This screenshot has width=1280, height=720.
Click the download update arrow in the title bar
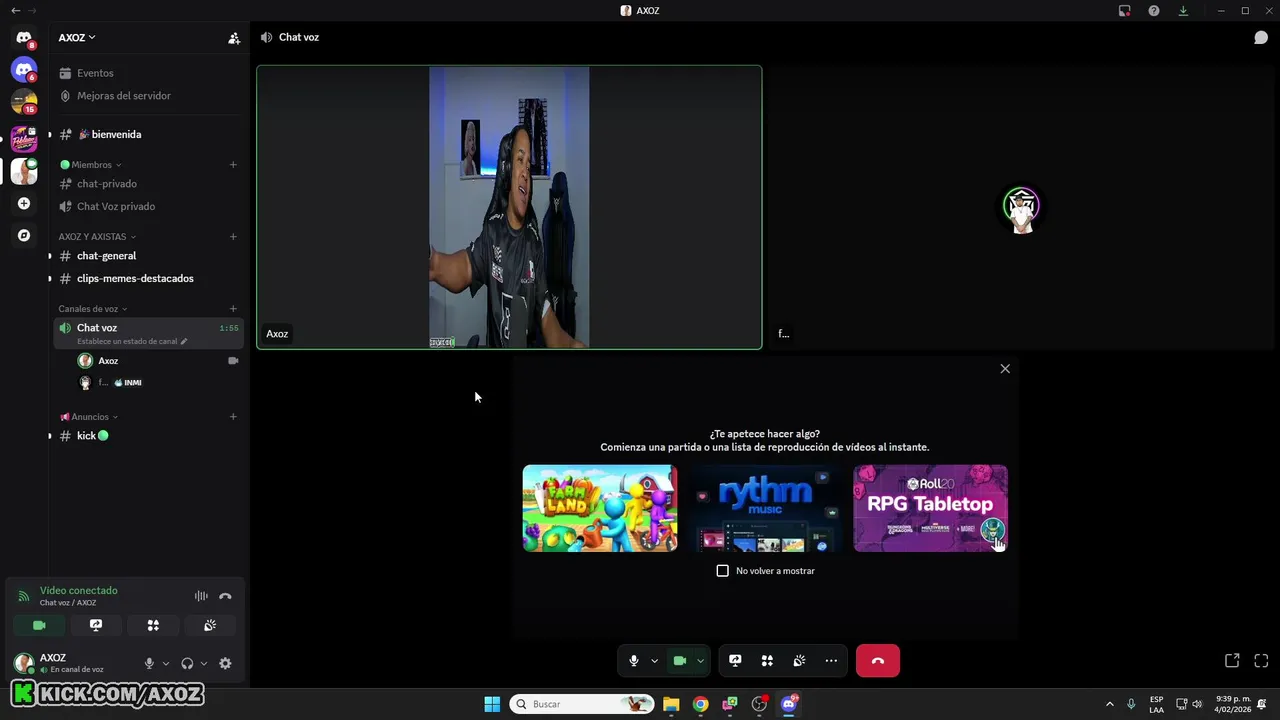pyautogui.click(x=1183, y=11)
